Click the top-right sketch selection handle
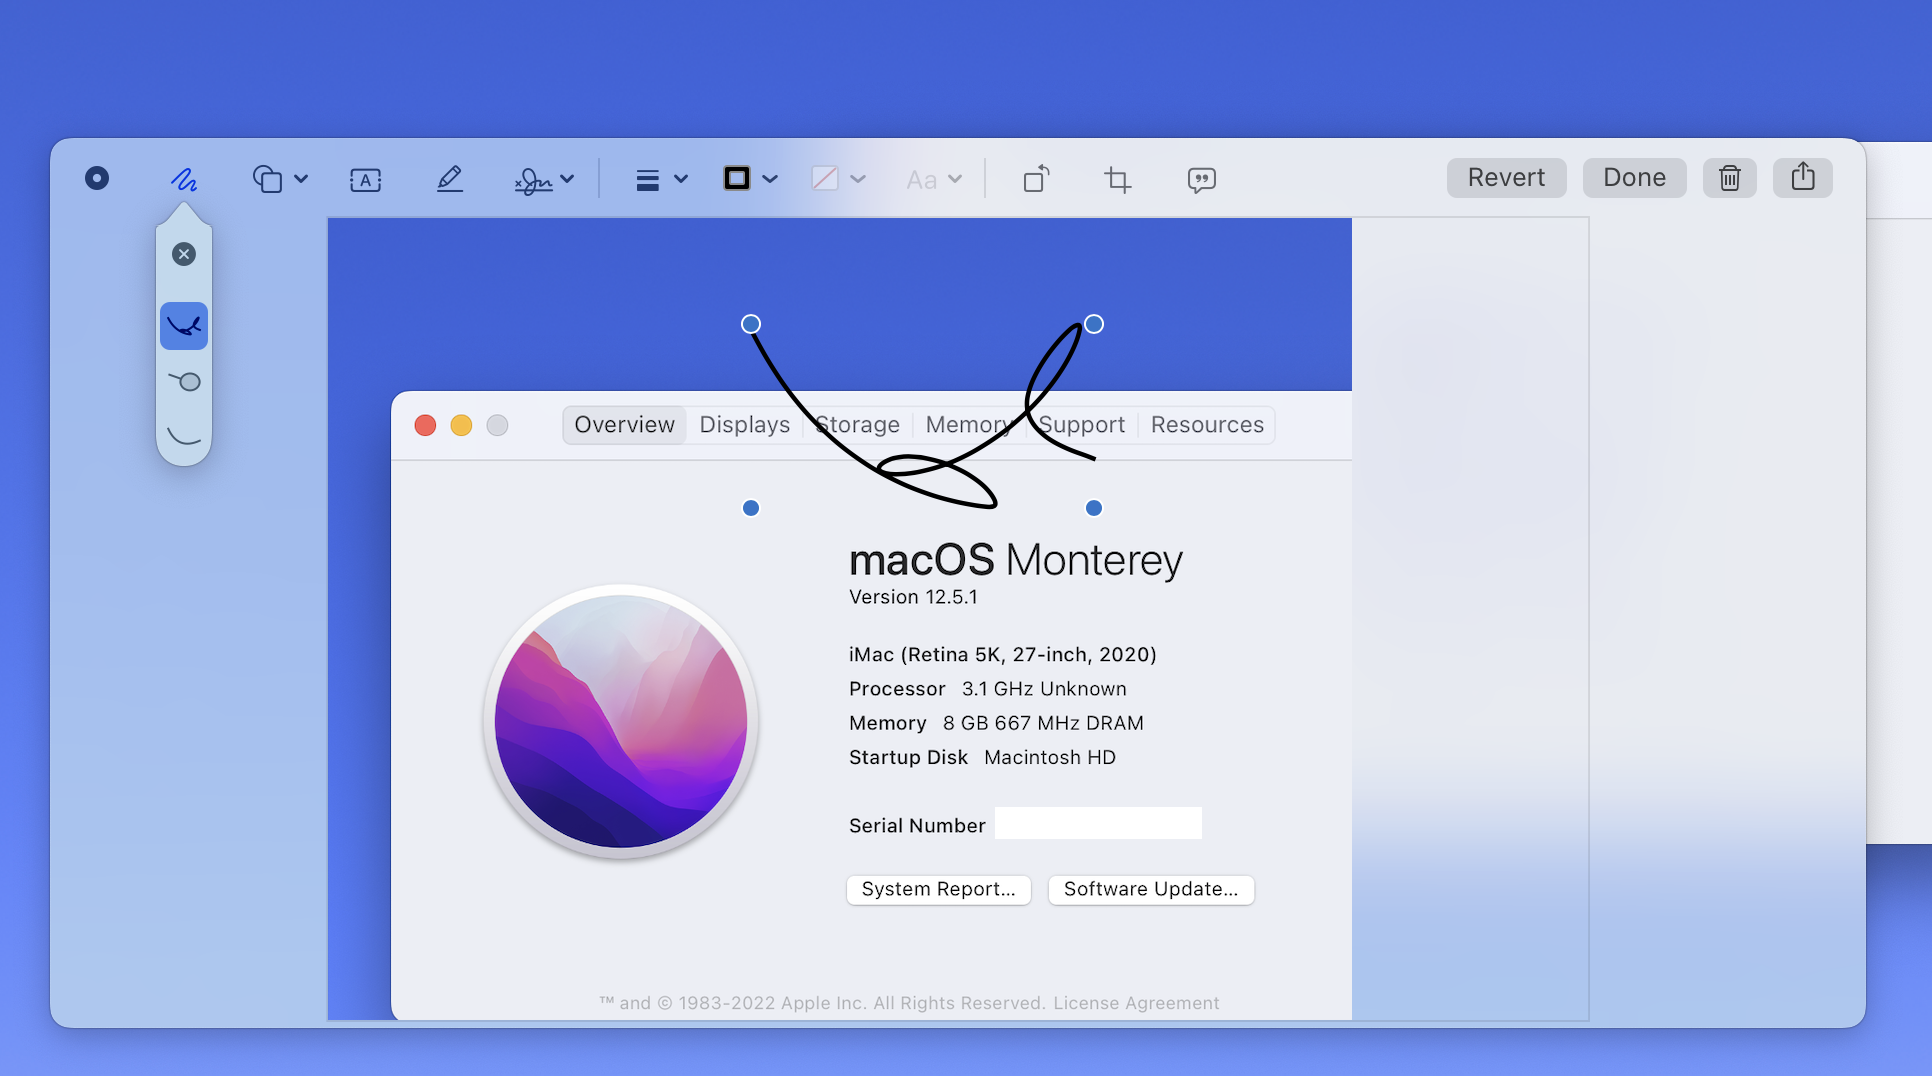Image resolution: width=1932 pixels, height=1076 pixels. tap(1094, 324)
